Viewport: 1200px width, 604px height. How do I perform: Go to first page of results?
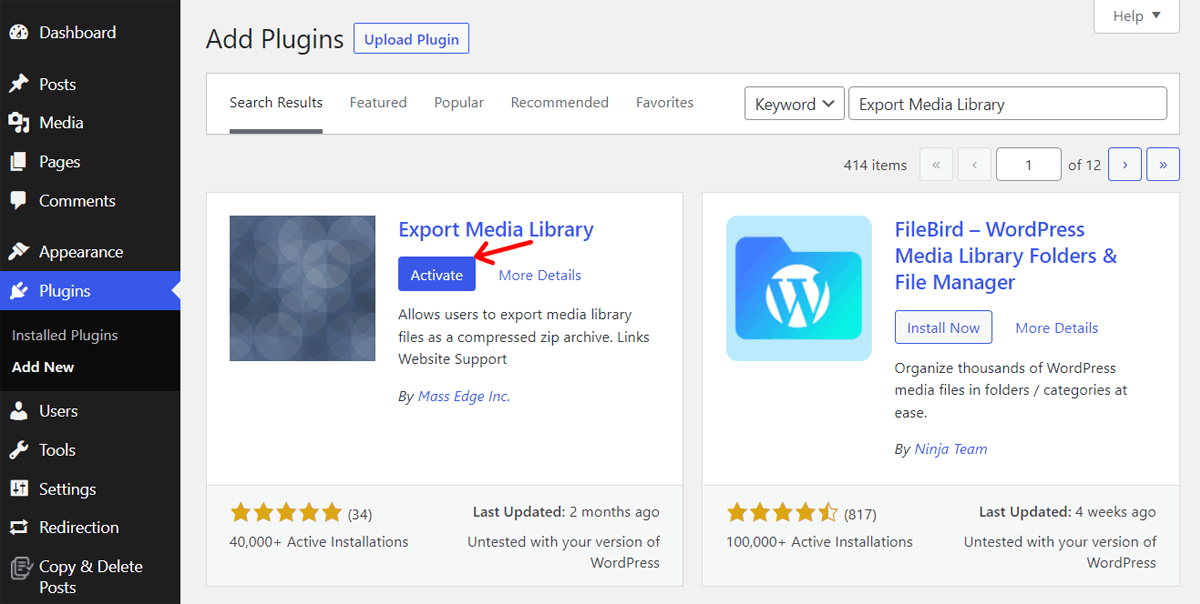(x=936, y=165)
